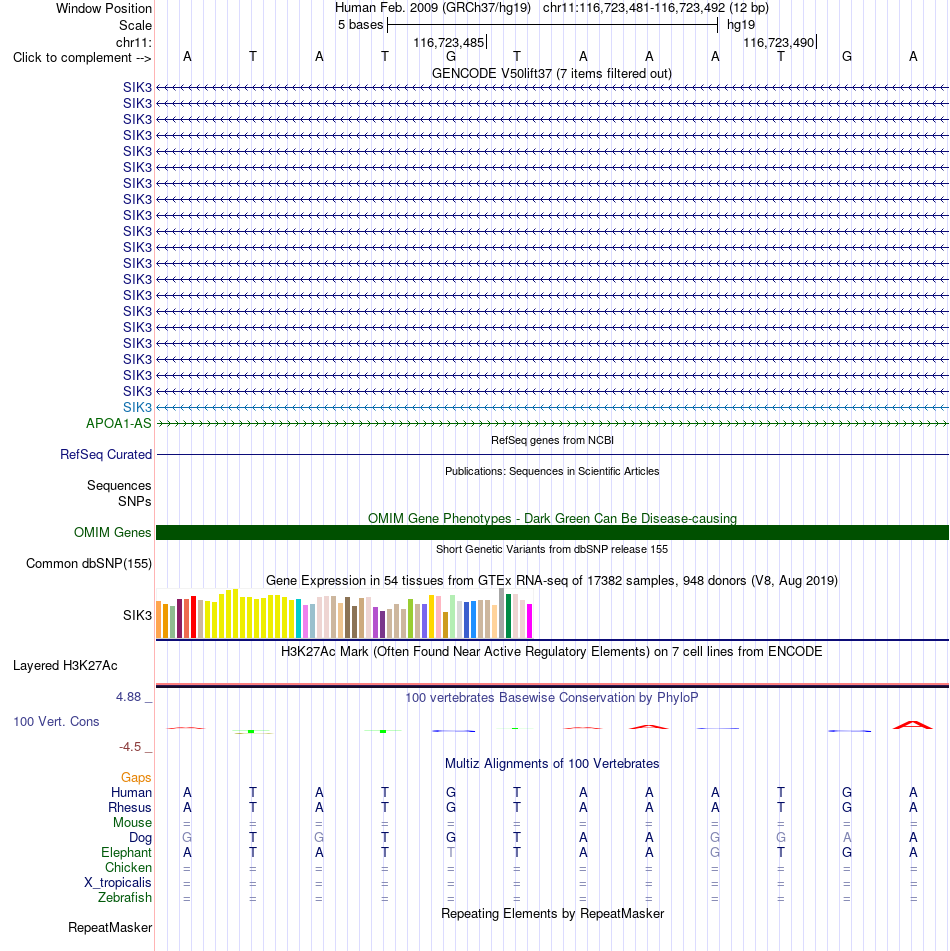Click the SNPs track label

135,502
